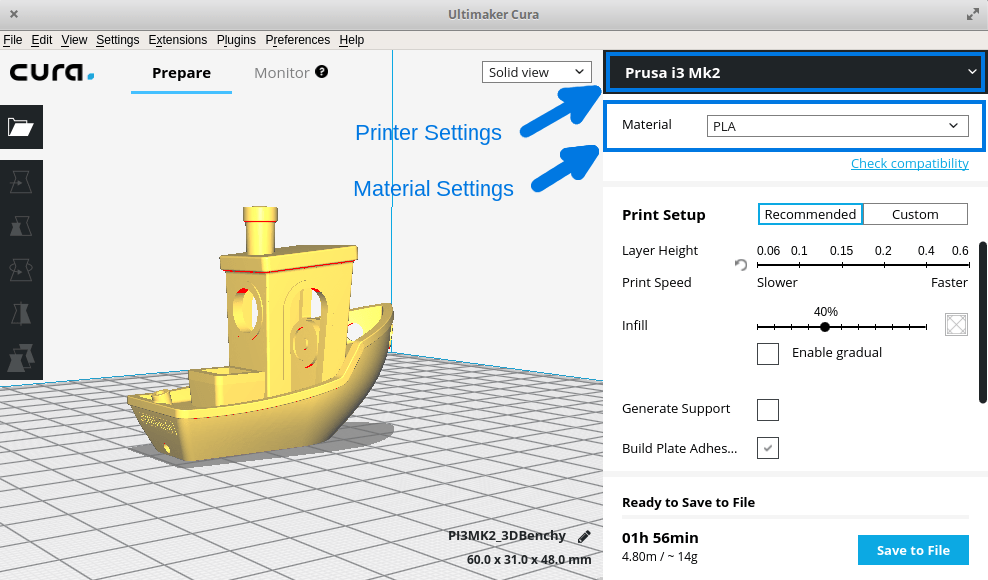Rename PI3MK2_3DBenchy using the pencil icon
Image resolution: width=988 pixels, height=580 pixels.
pos(584,536)
